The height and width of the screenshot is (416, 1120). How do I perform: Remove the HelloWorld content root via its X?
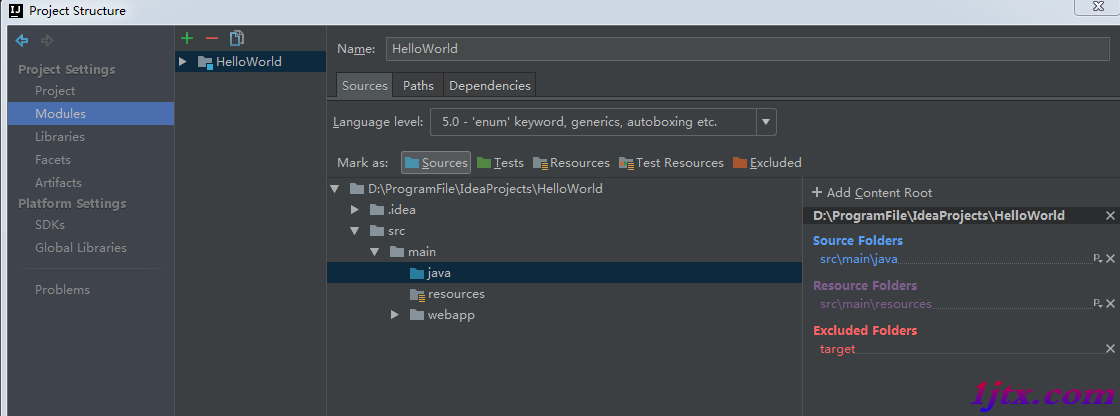coord(1110,215)
